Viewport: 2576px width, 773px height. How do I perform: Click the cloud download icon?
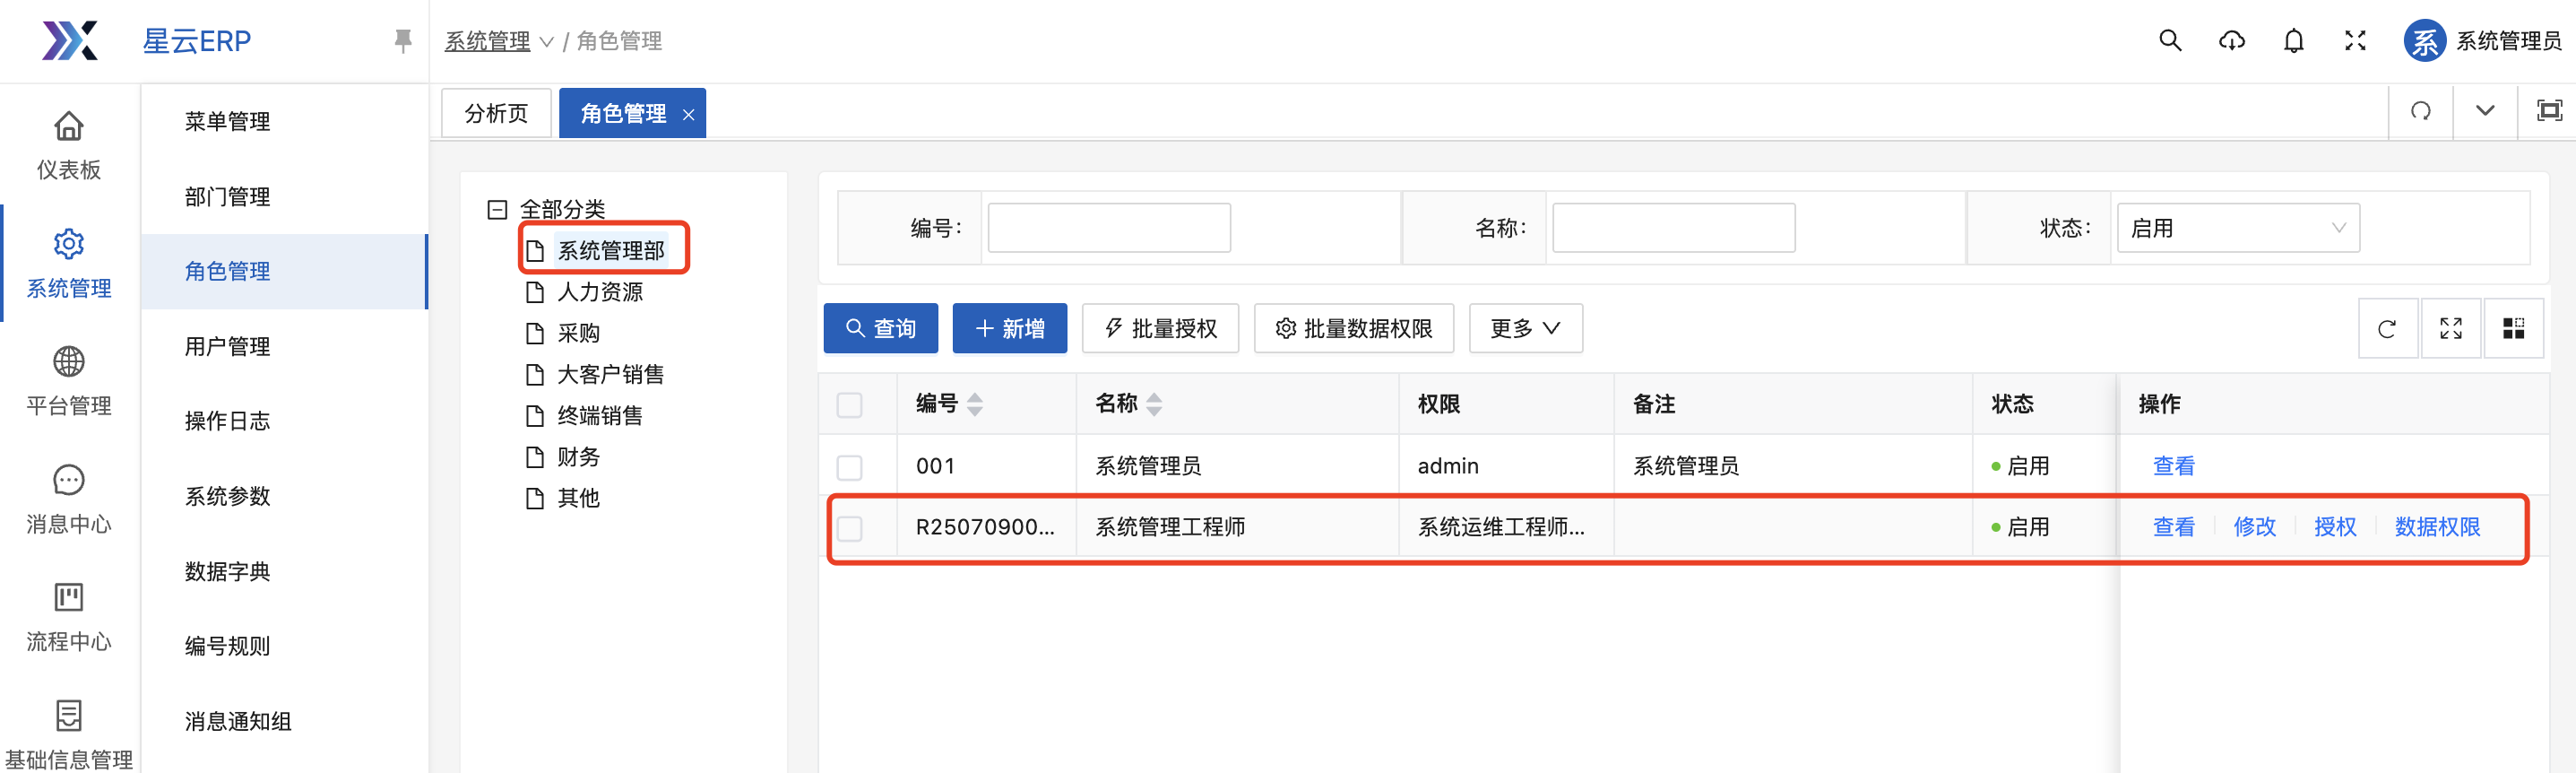(2231, 41)
